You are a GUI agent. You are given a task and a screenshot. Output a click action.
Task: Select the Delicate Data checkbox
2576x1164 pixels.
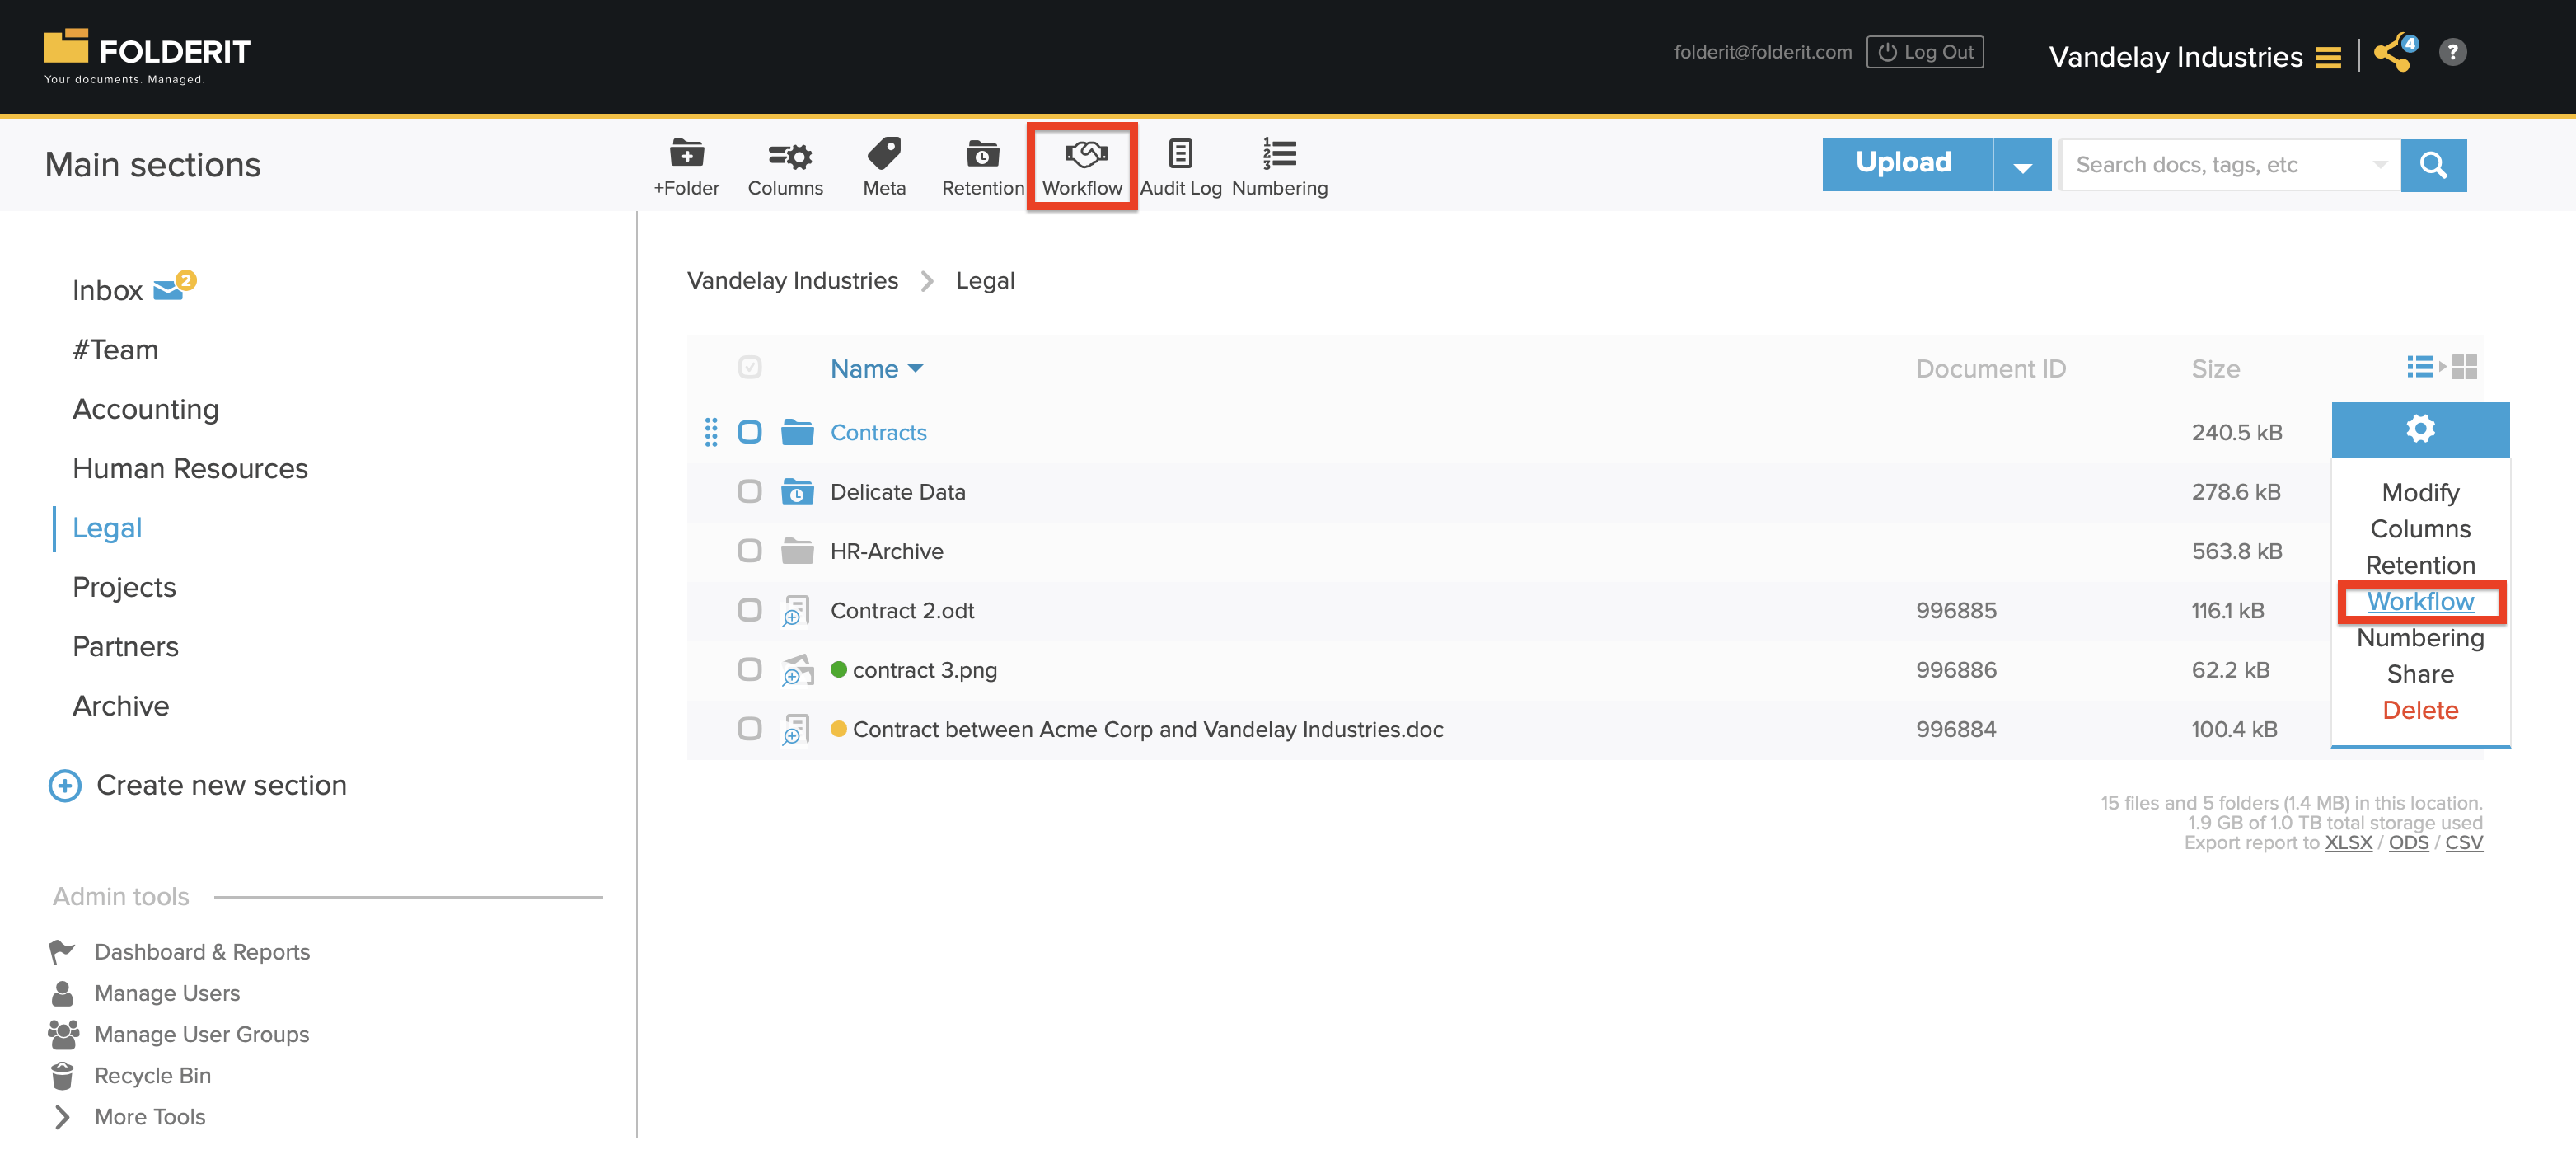749,492
